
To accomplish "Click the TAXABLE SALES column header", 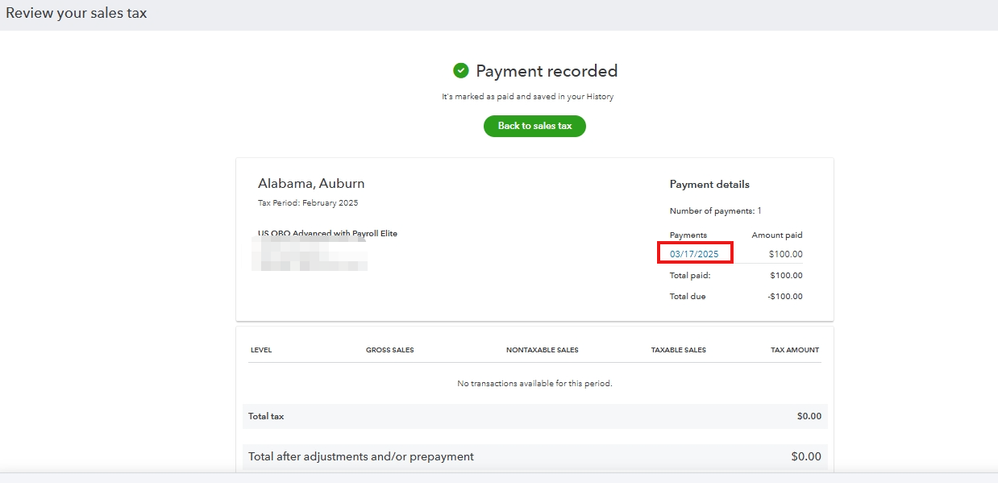I will (x=678, y=350).
